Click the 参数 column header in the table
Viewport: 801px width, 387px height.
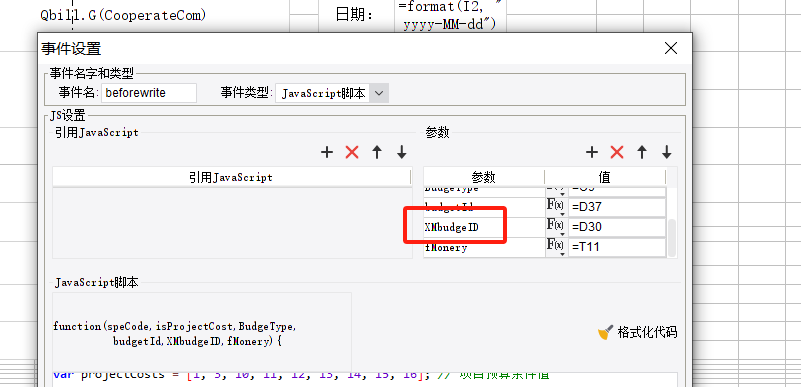(x=483, y=177)
